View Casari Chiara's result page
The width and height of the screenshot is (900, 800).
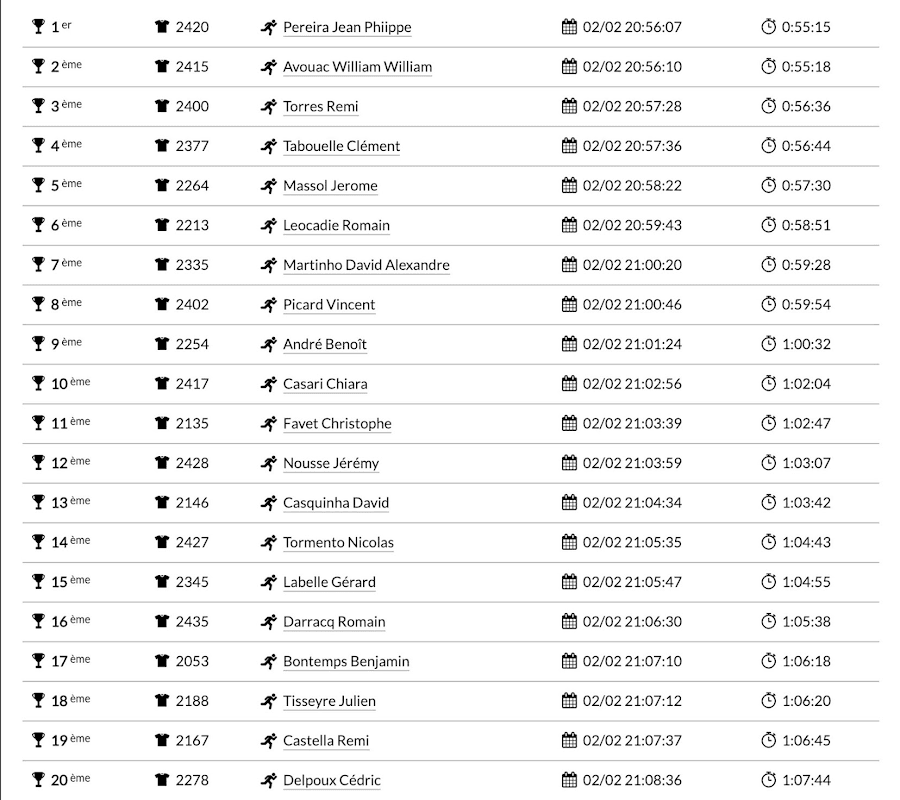pyautogui.click(x=325, y=384)
